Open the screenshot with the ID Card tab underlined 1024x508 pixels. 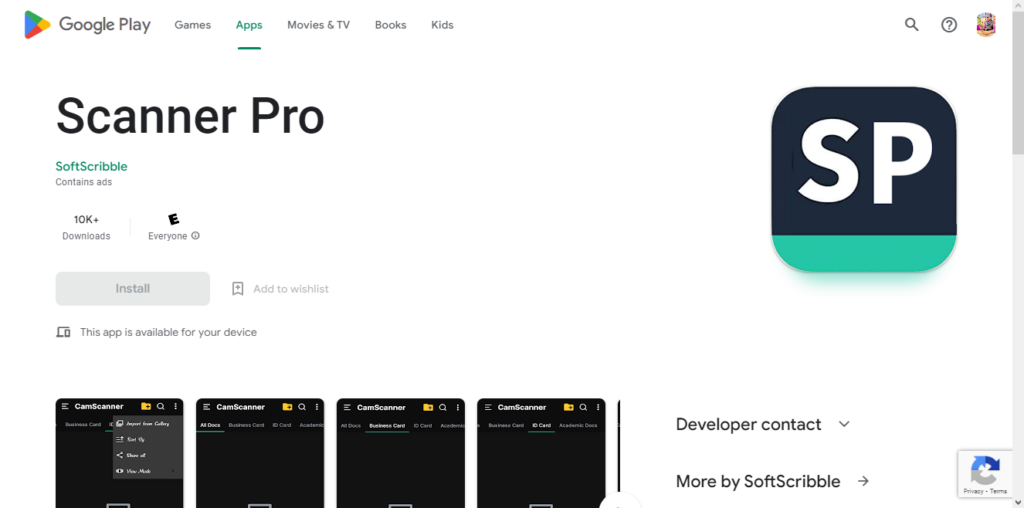[x=541, y=453]
